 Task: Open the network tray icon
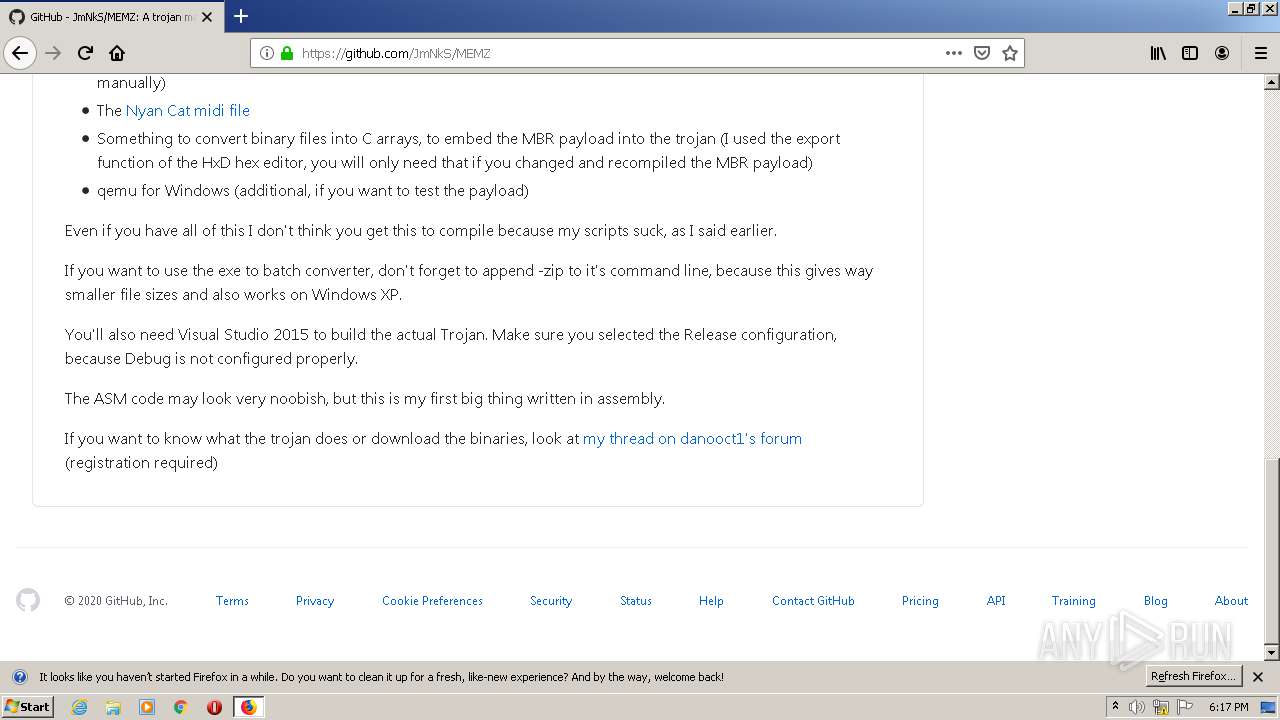(1161, 707)
